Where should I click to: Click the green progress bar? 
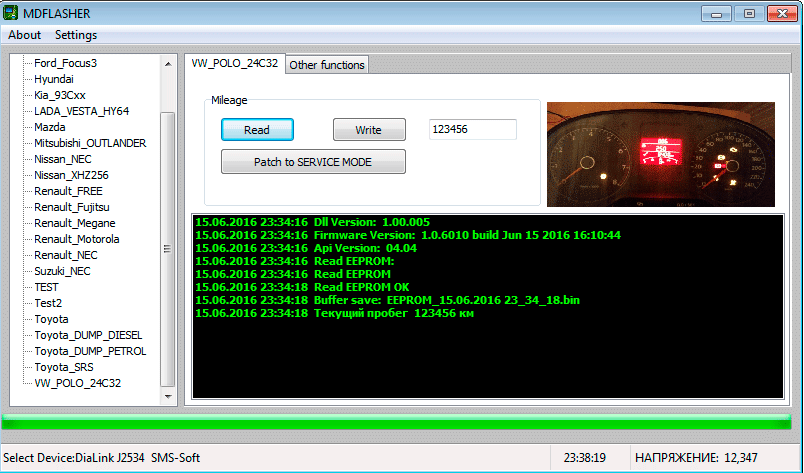click(400, 422)
